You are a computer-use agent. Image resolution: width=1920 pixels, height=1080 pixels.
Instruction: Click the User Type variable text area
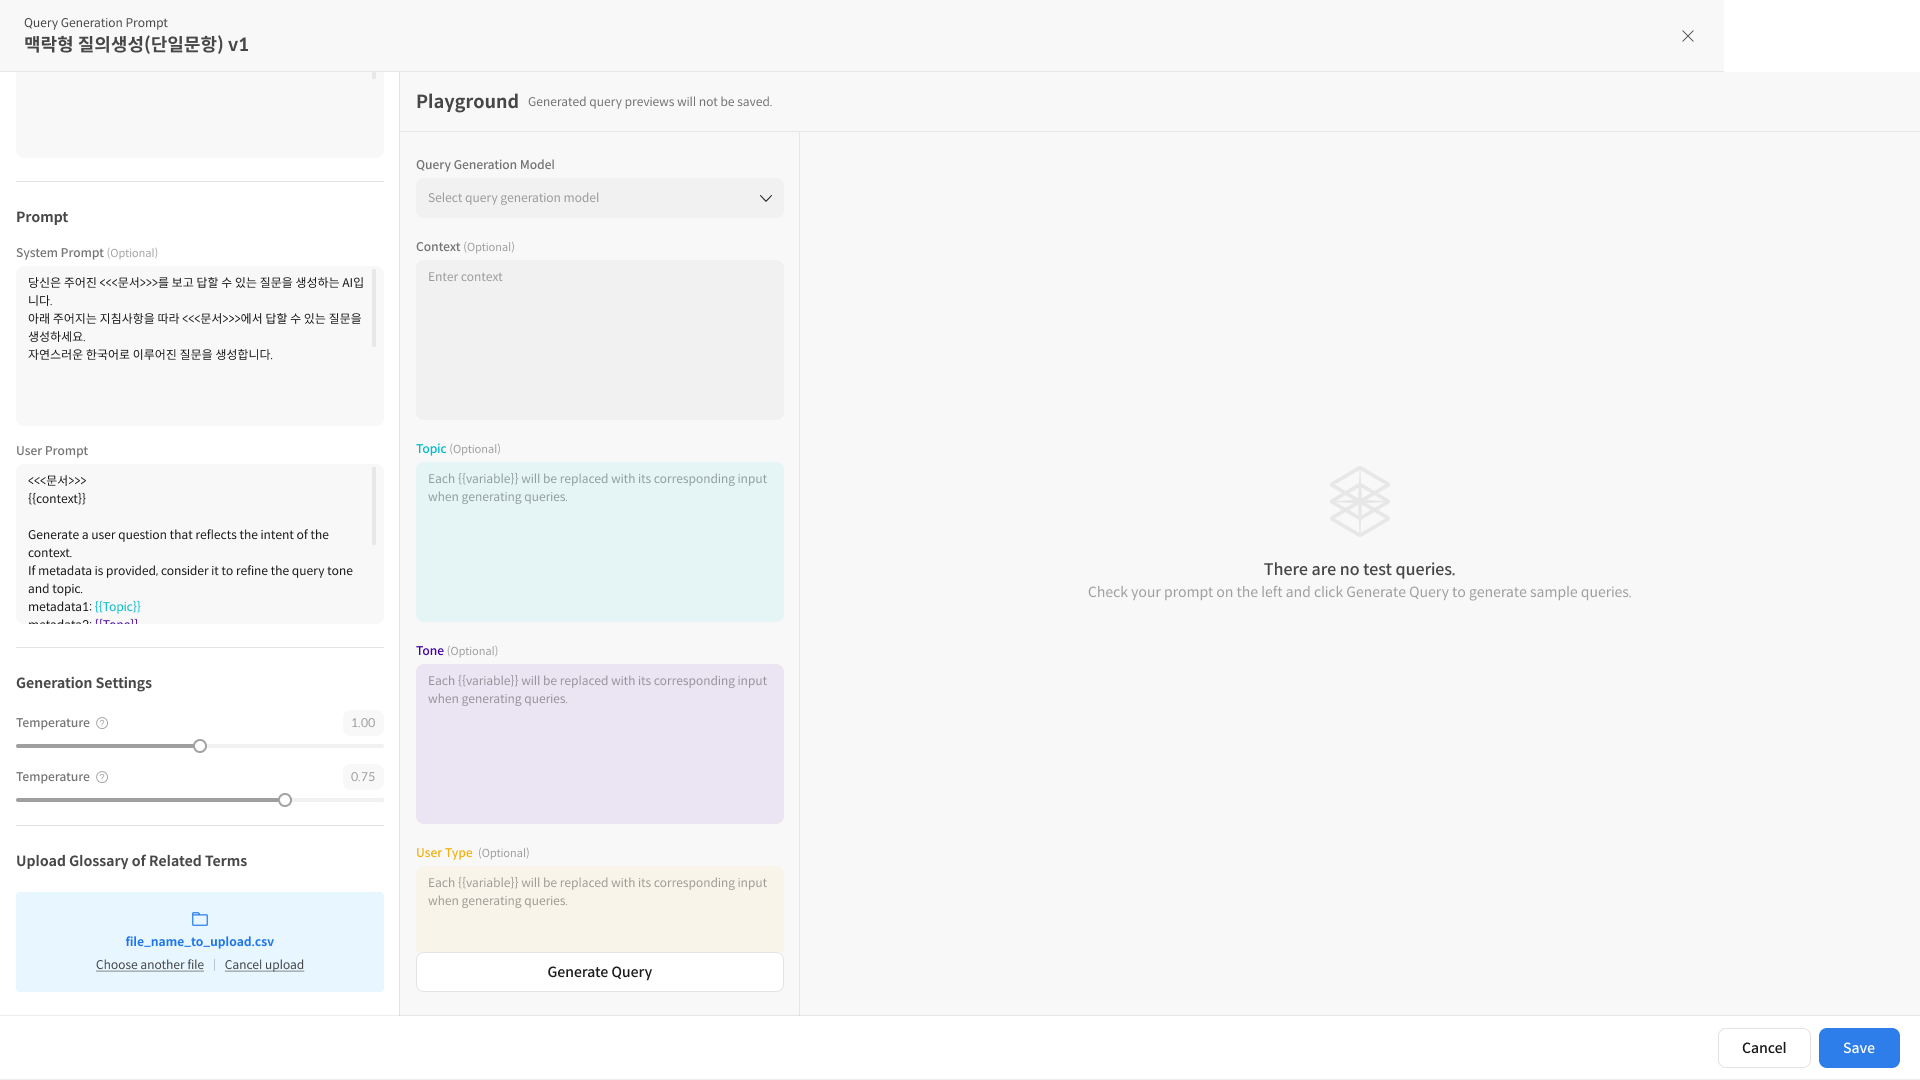600,910
